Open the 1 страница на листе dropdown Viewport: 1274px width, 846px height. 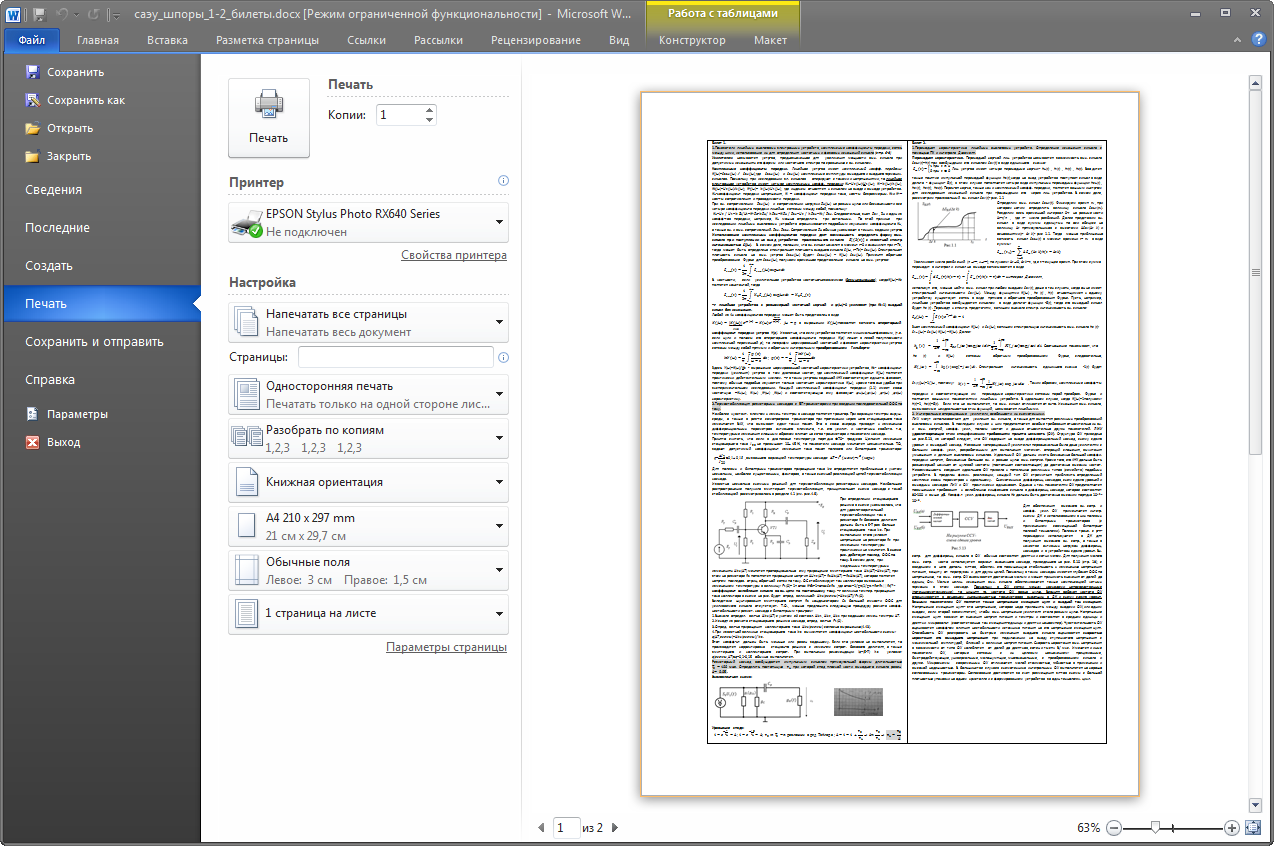368,614
